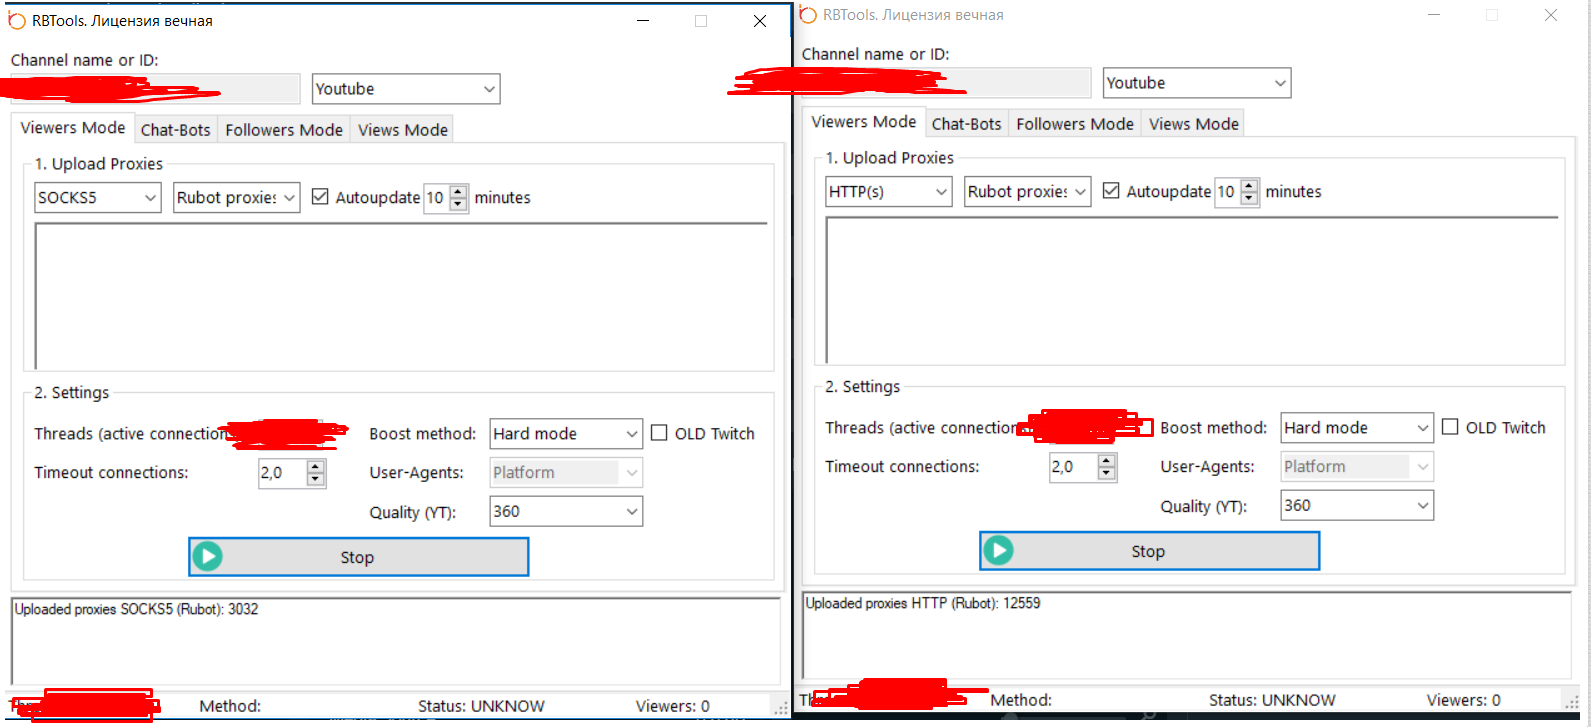Screen dimensions: 1591x727
Task: Decrease Autoupdate minutes in the HTTP(s) window
Action: pyautogui.click(x=1250, y=198)
